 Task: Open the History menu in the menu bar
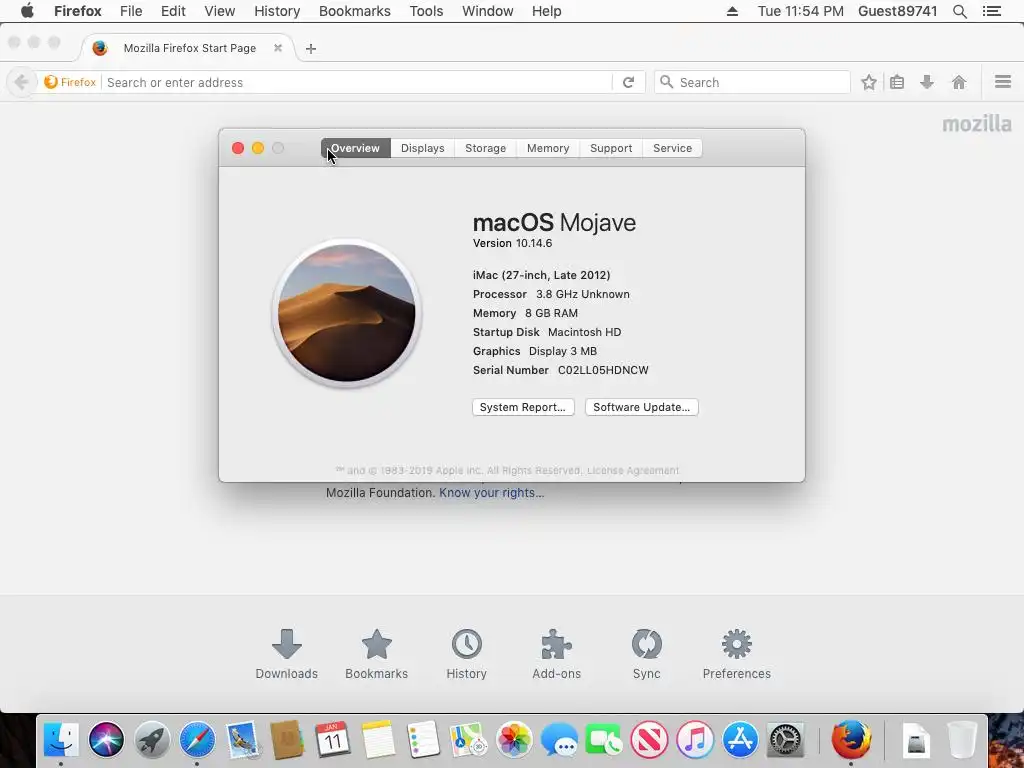(x=277, y=11)
